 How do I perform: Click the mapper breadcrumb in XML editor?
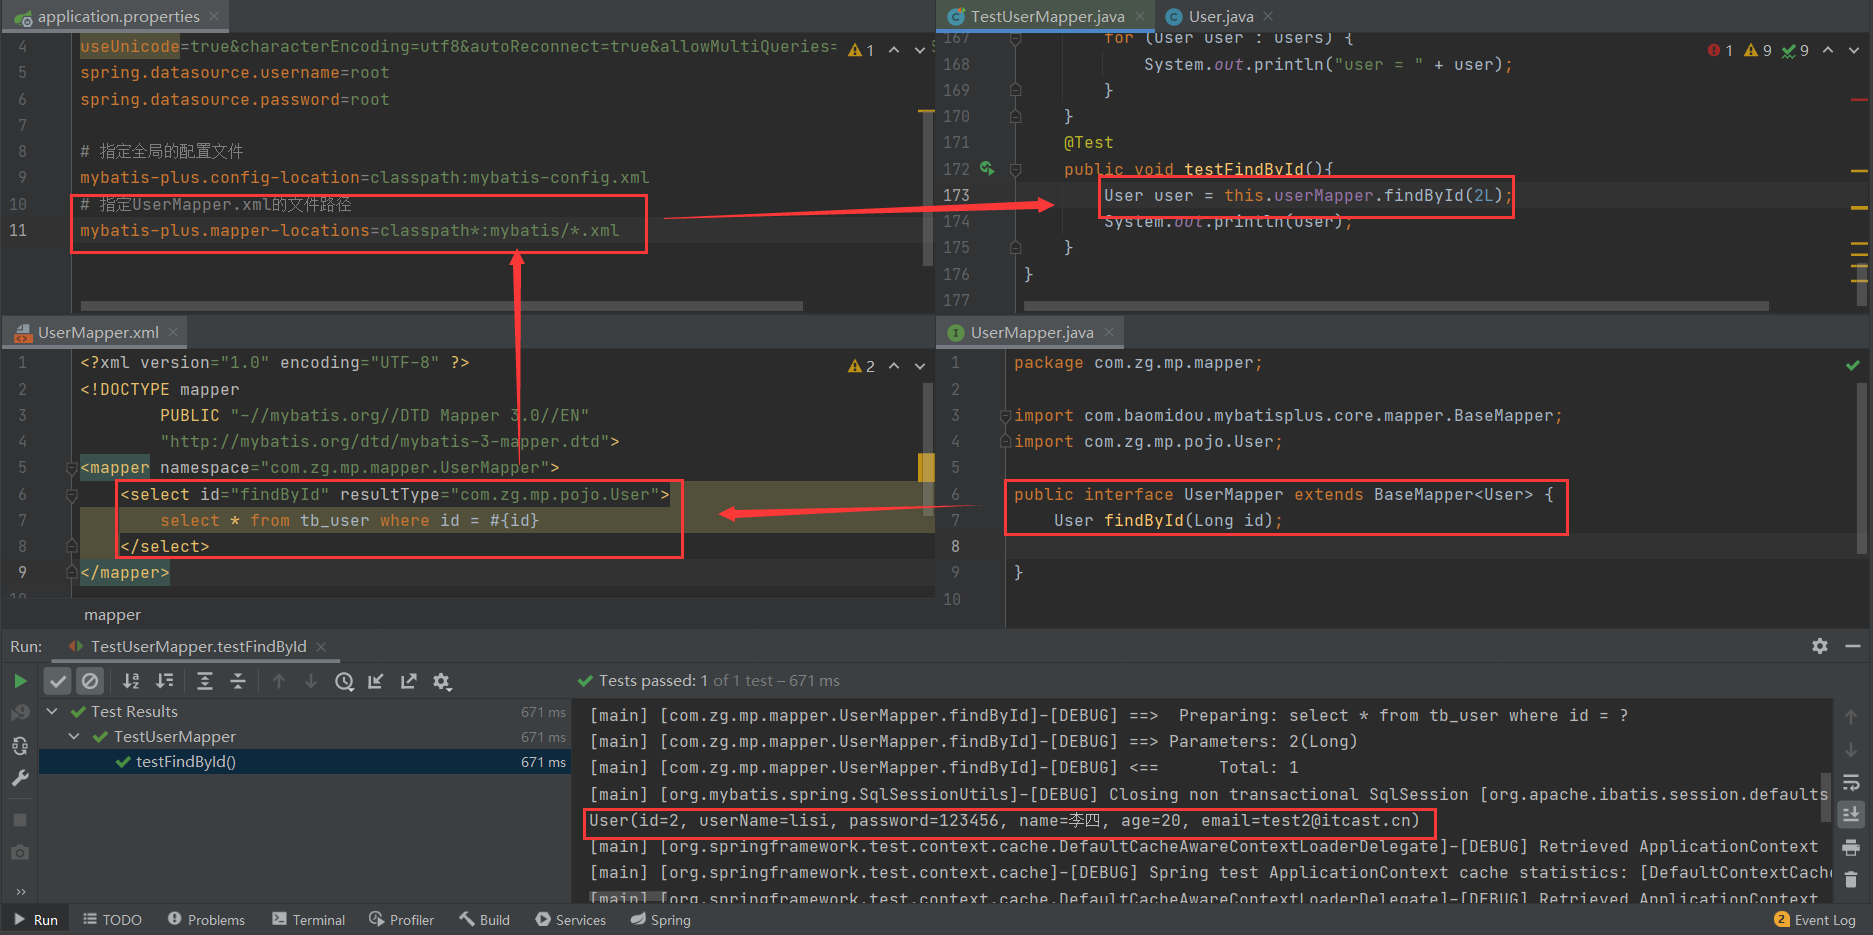click(112, 614)
